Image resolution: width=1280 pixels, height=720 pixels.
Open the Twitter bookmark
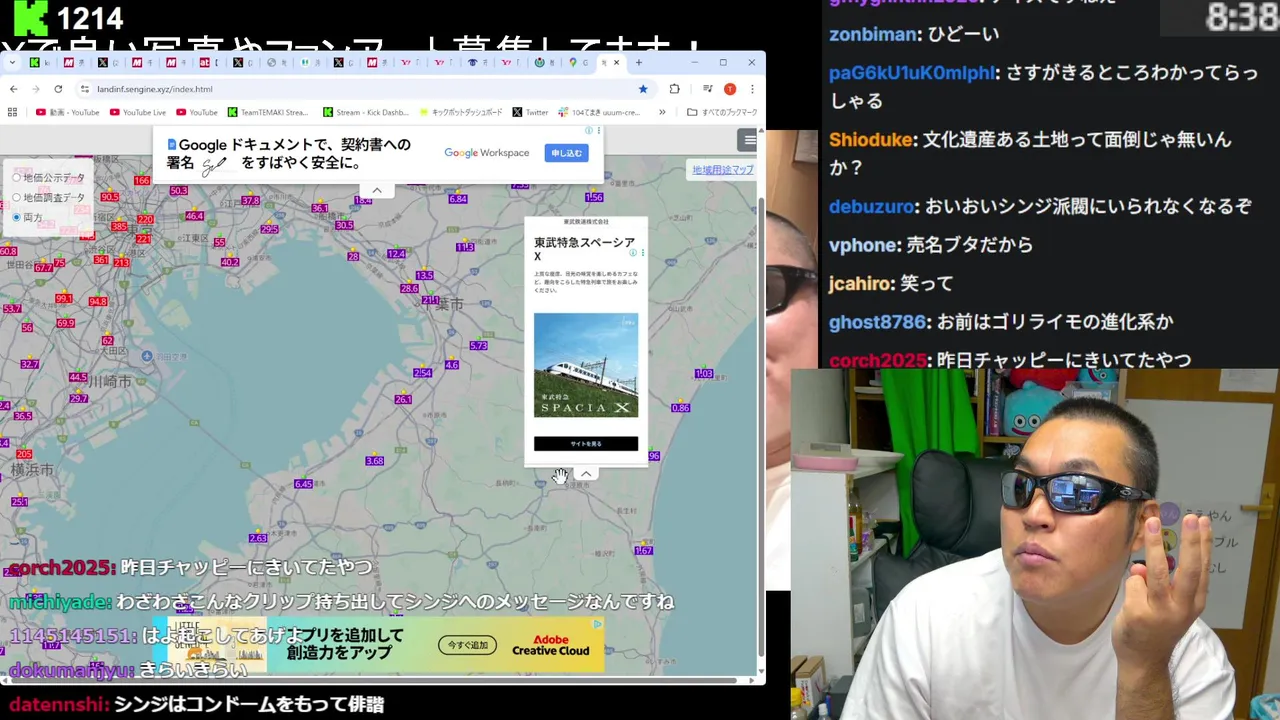click(x=530, y=112)
